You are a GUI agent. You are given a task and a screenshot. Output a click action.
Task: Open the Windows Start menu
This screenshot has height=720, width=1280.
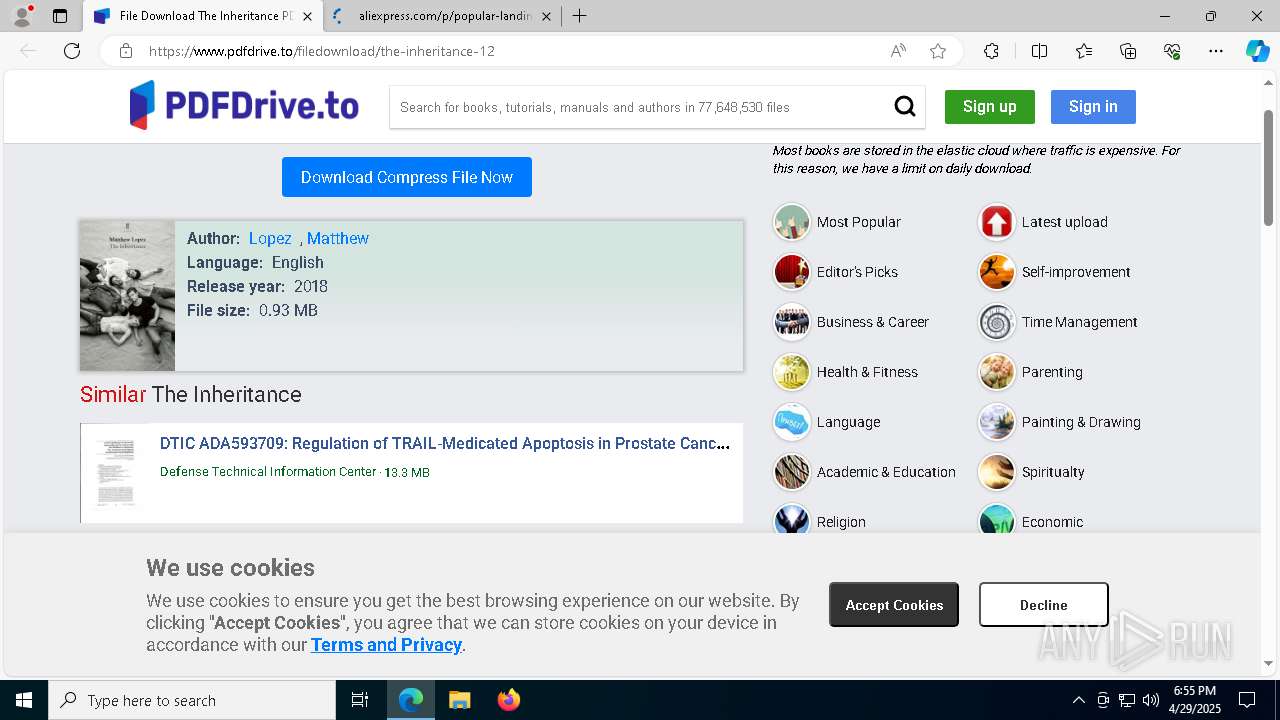24,700
